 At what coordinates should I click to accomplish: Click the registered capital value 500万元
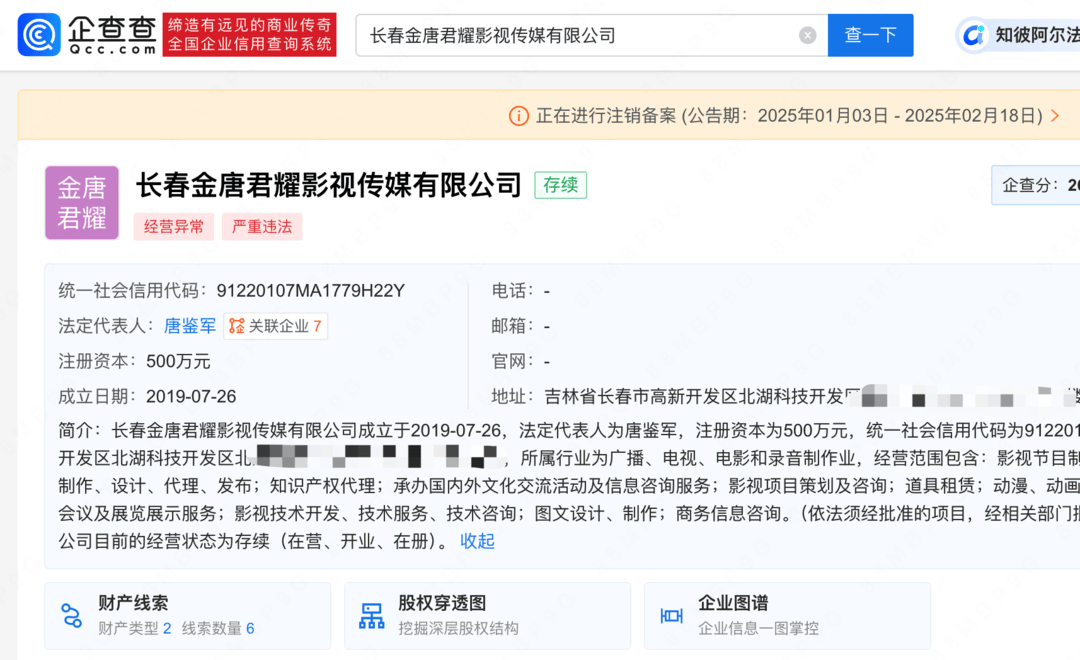(178, 361)
